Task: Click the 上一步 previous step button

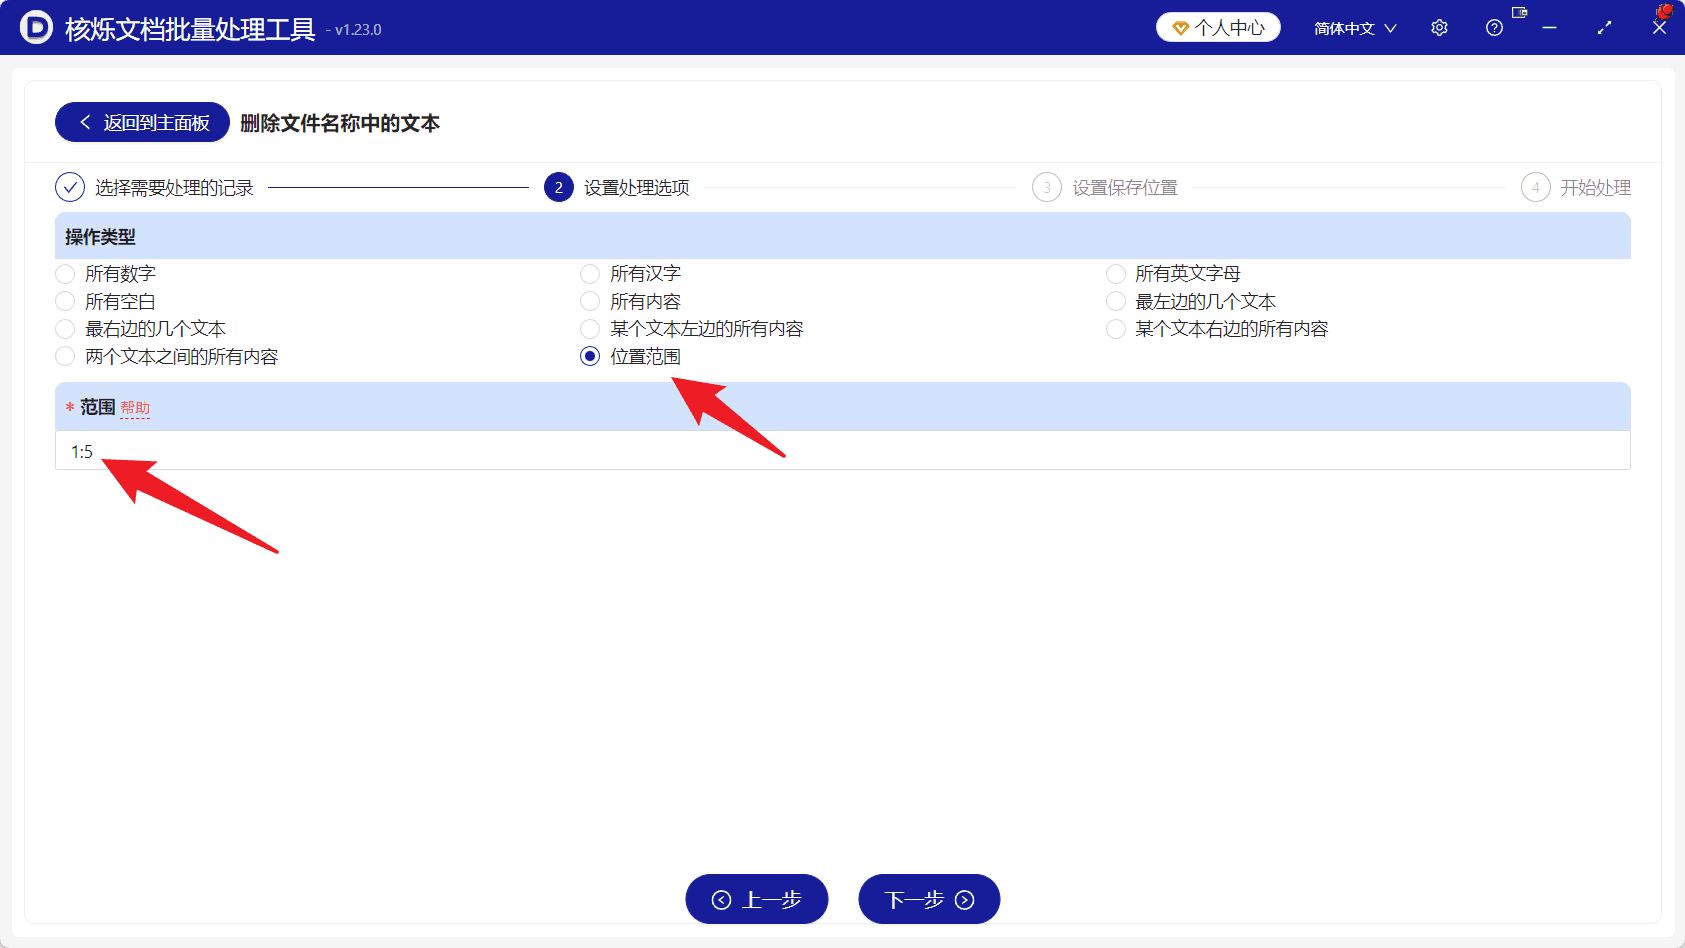Action: pyautogui.click(x=757, y=899)
